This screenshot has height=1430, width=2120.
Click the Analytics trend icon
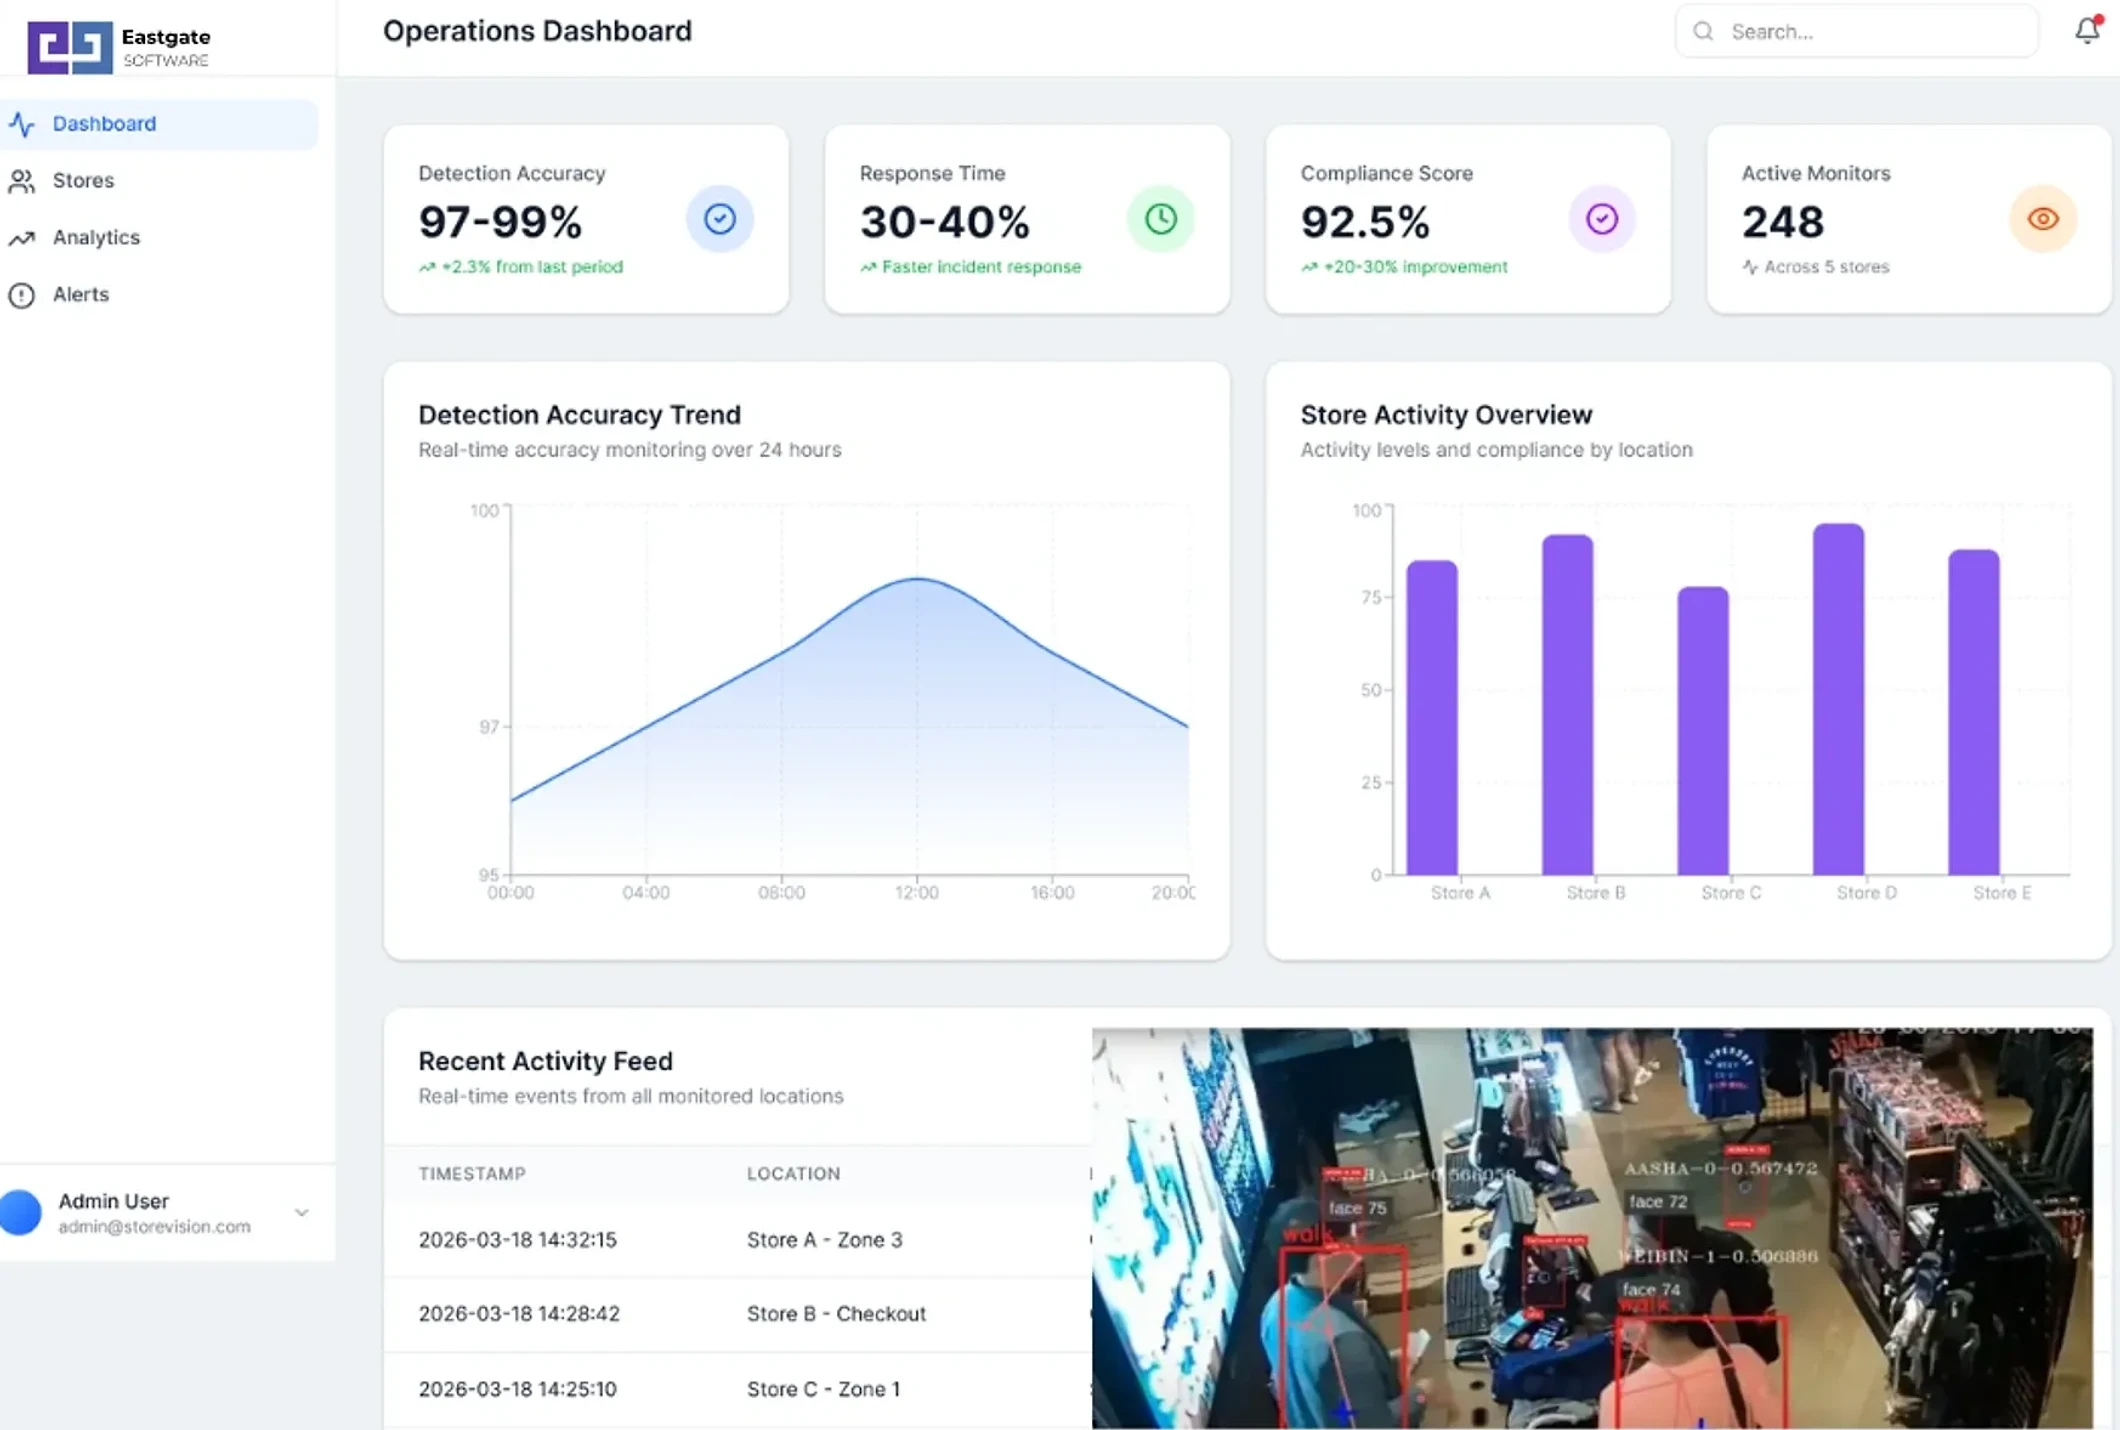tap(22, 238)
